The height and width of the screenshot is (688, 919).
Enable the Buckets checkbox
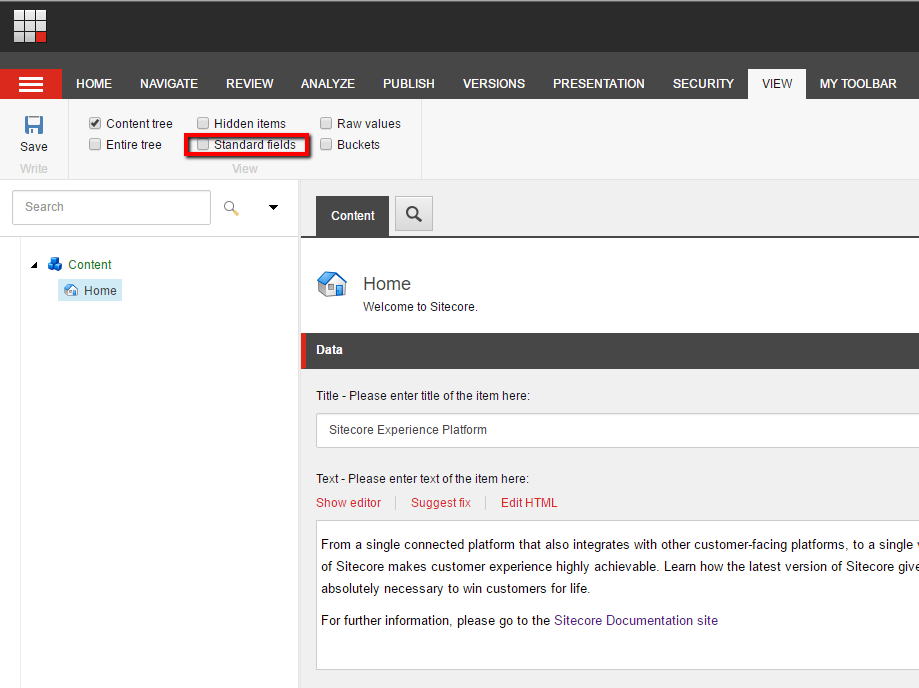tap(326, 144)
